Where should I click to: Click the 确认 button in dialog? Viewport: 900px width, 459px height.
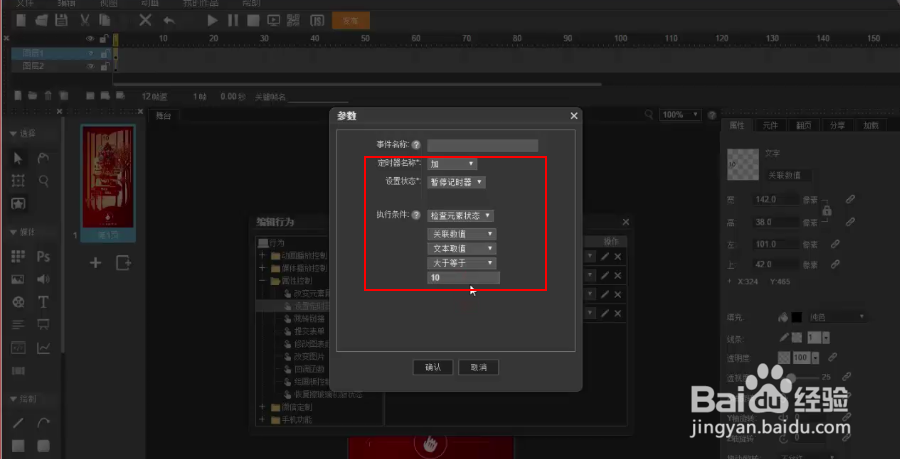click(x=433, y=367)
